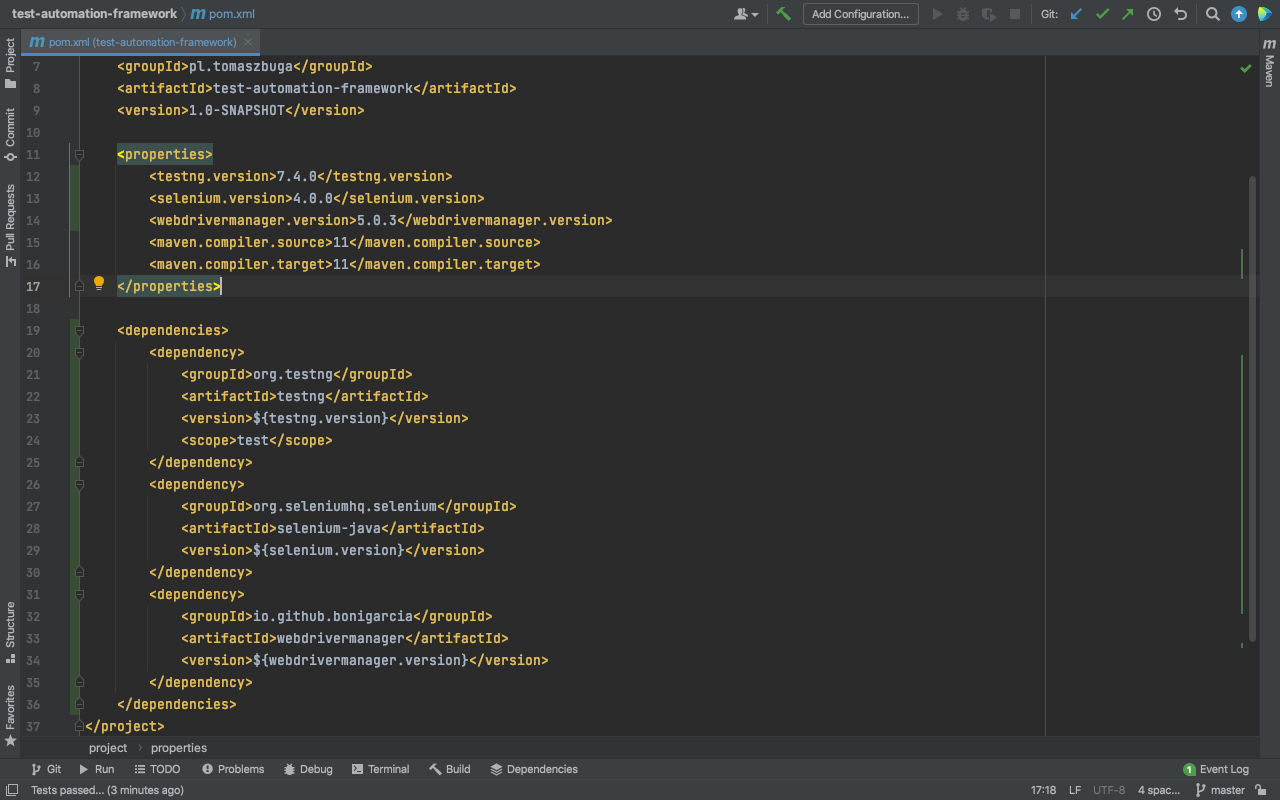Collapse the selenium dependency at line 26
Viewport: 1280px width, 800px height.
pos(79,484)
